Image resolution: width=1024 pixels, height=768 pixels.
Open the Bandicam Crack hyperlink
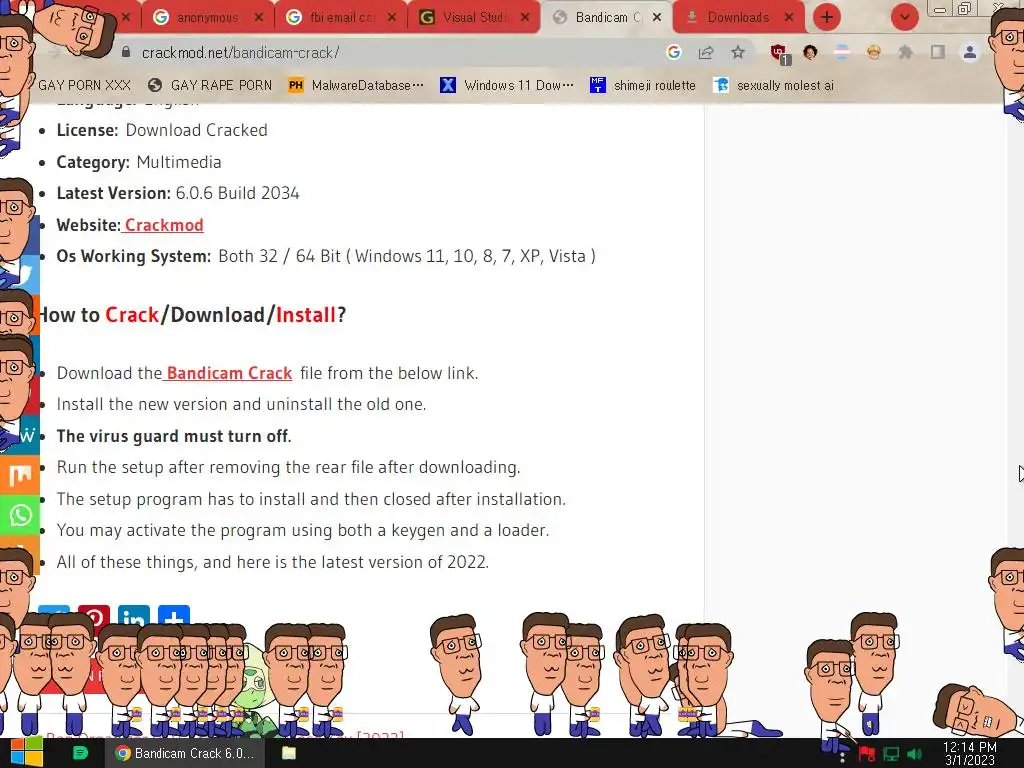229,373
